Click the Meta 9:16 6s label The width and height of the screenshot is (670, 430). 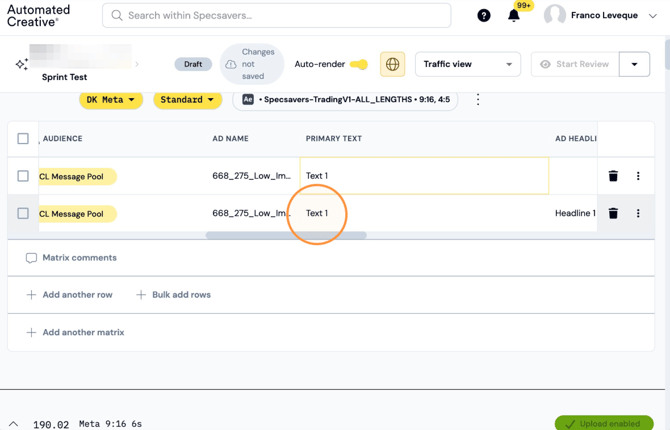(110, 424)
